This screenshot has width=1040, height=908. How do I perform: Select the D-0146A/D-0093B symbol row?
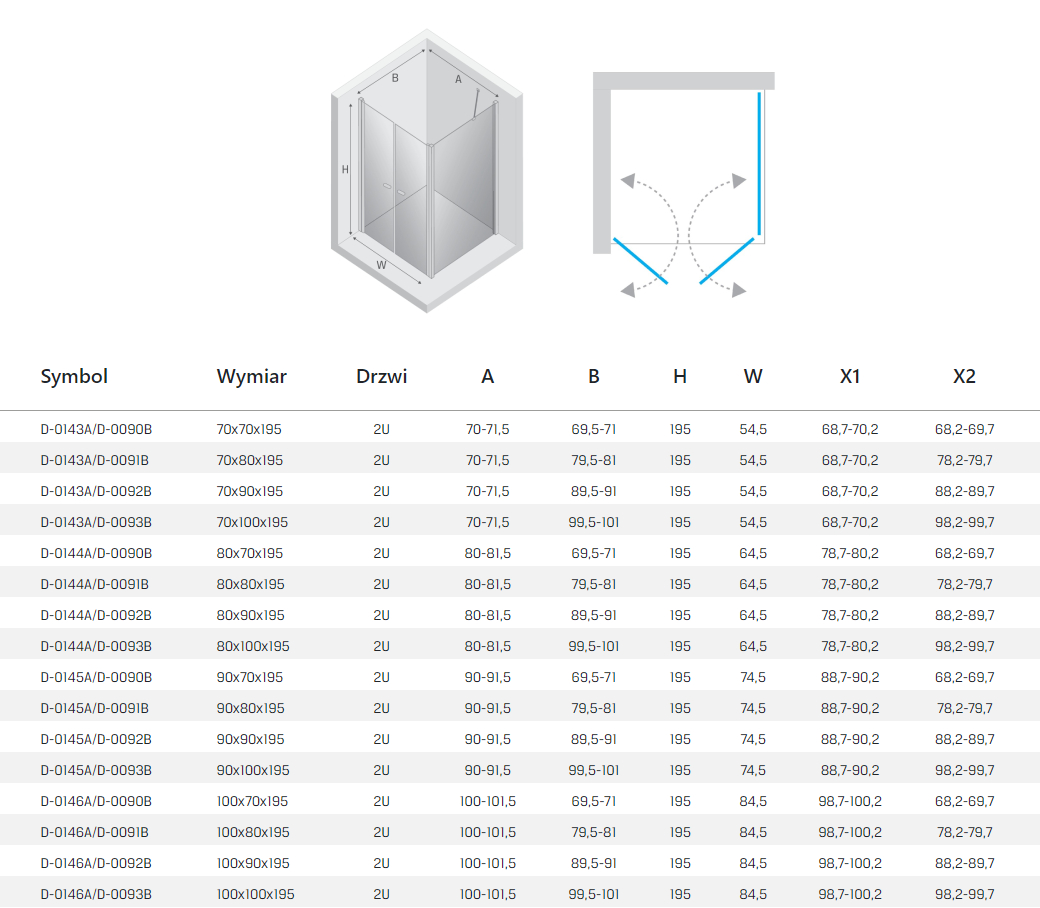point(96,894)
